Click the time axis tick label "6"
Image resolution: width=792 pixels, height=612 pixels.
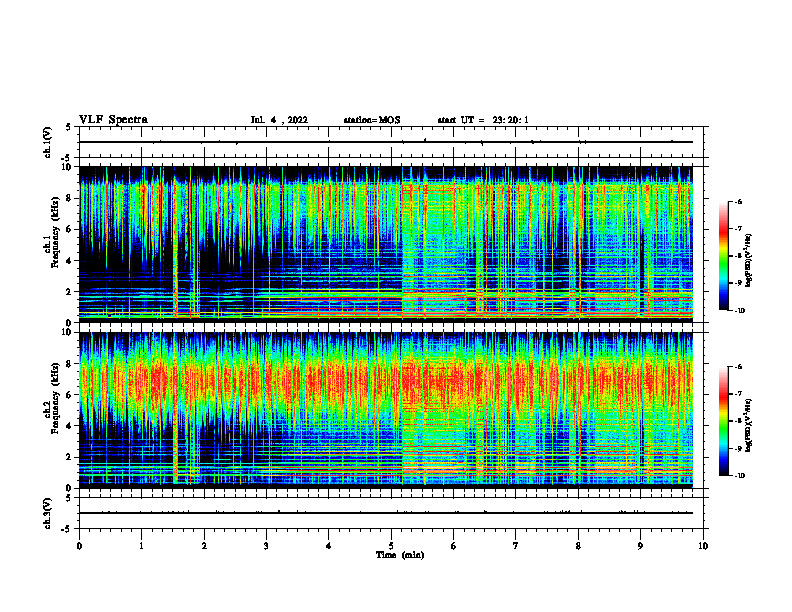(x=454, y=546)
